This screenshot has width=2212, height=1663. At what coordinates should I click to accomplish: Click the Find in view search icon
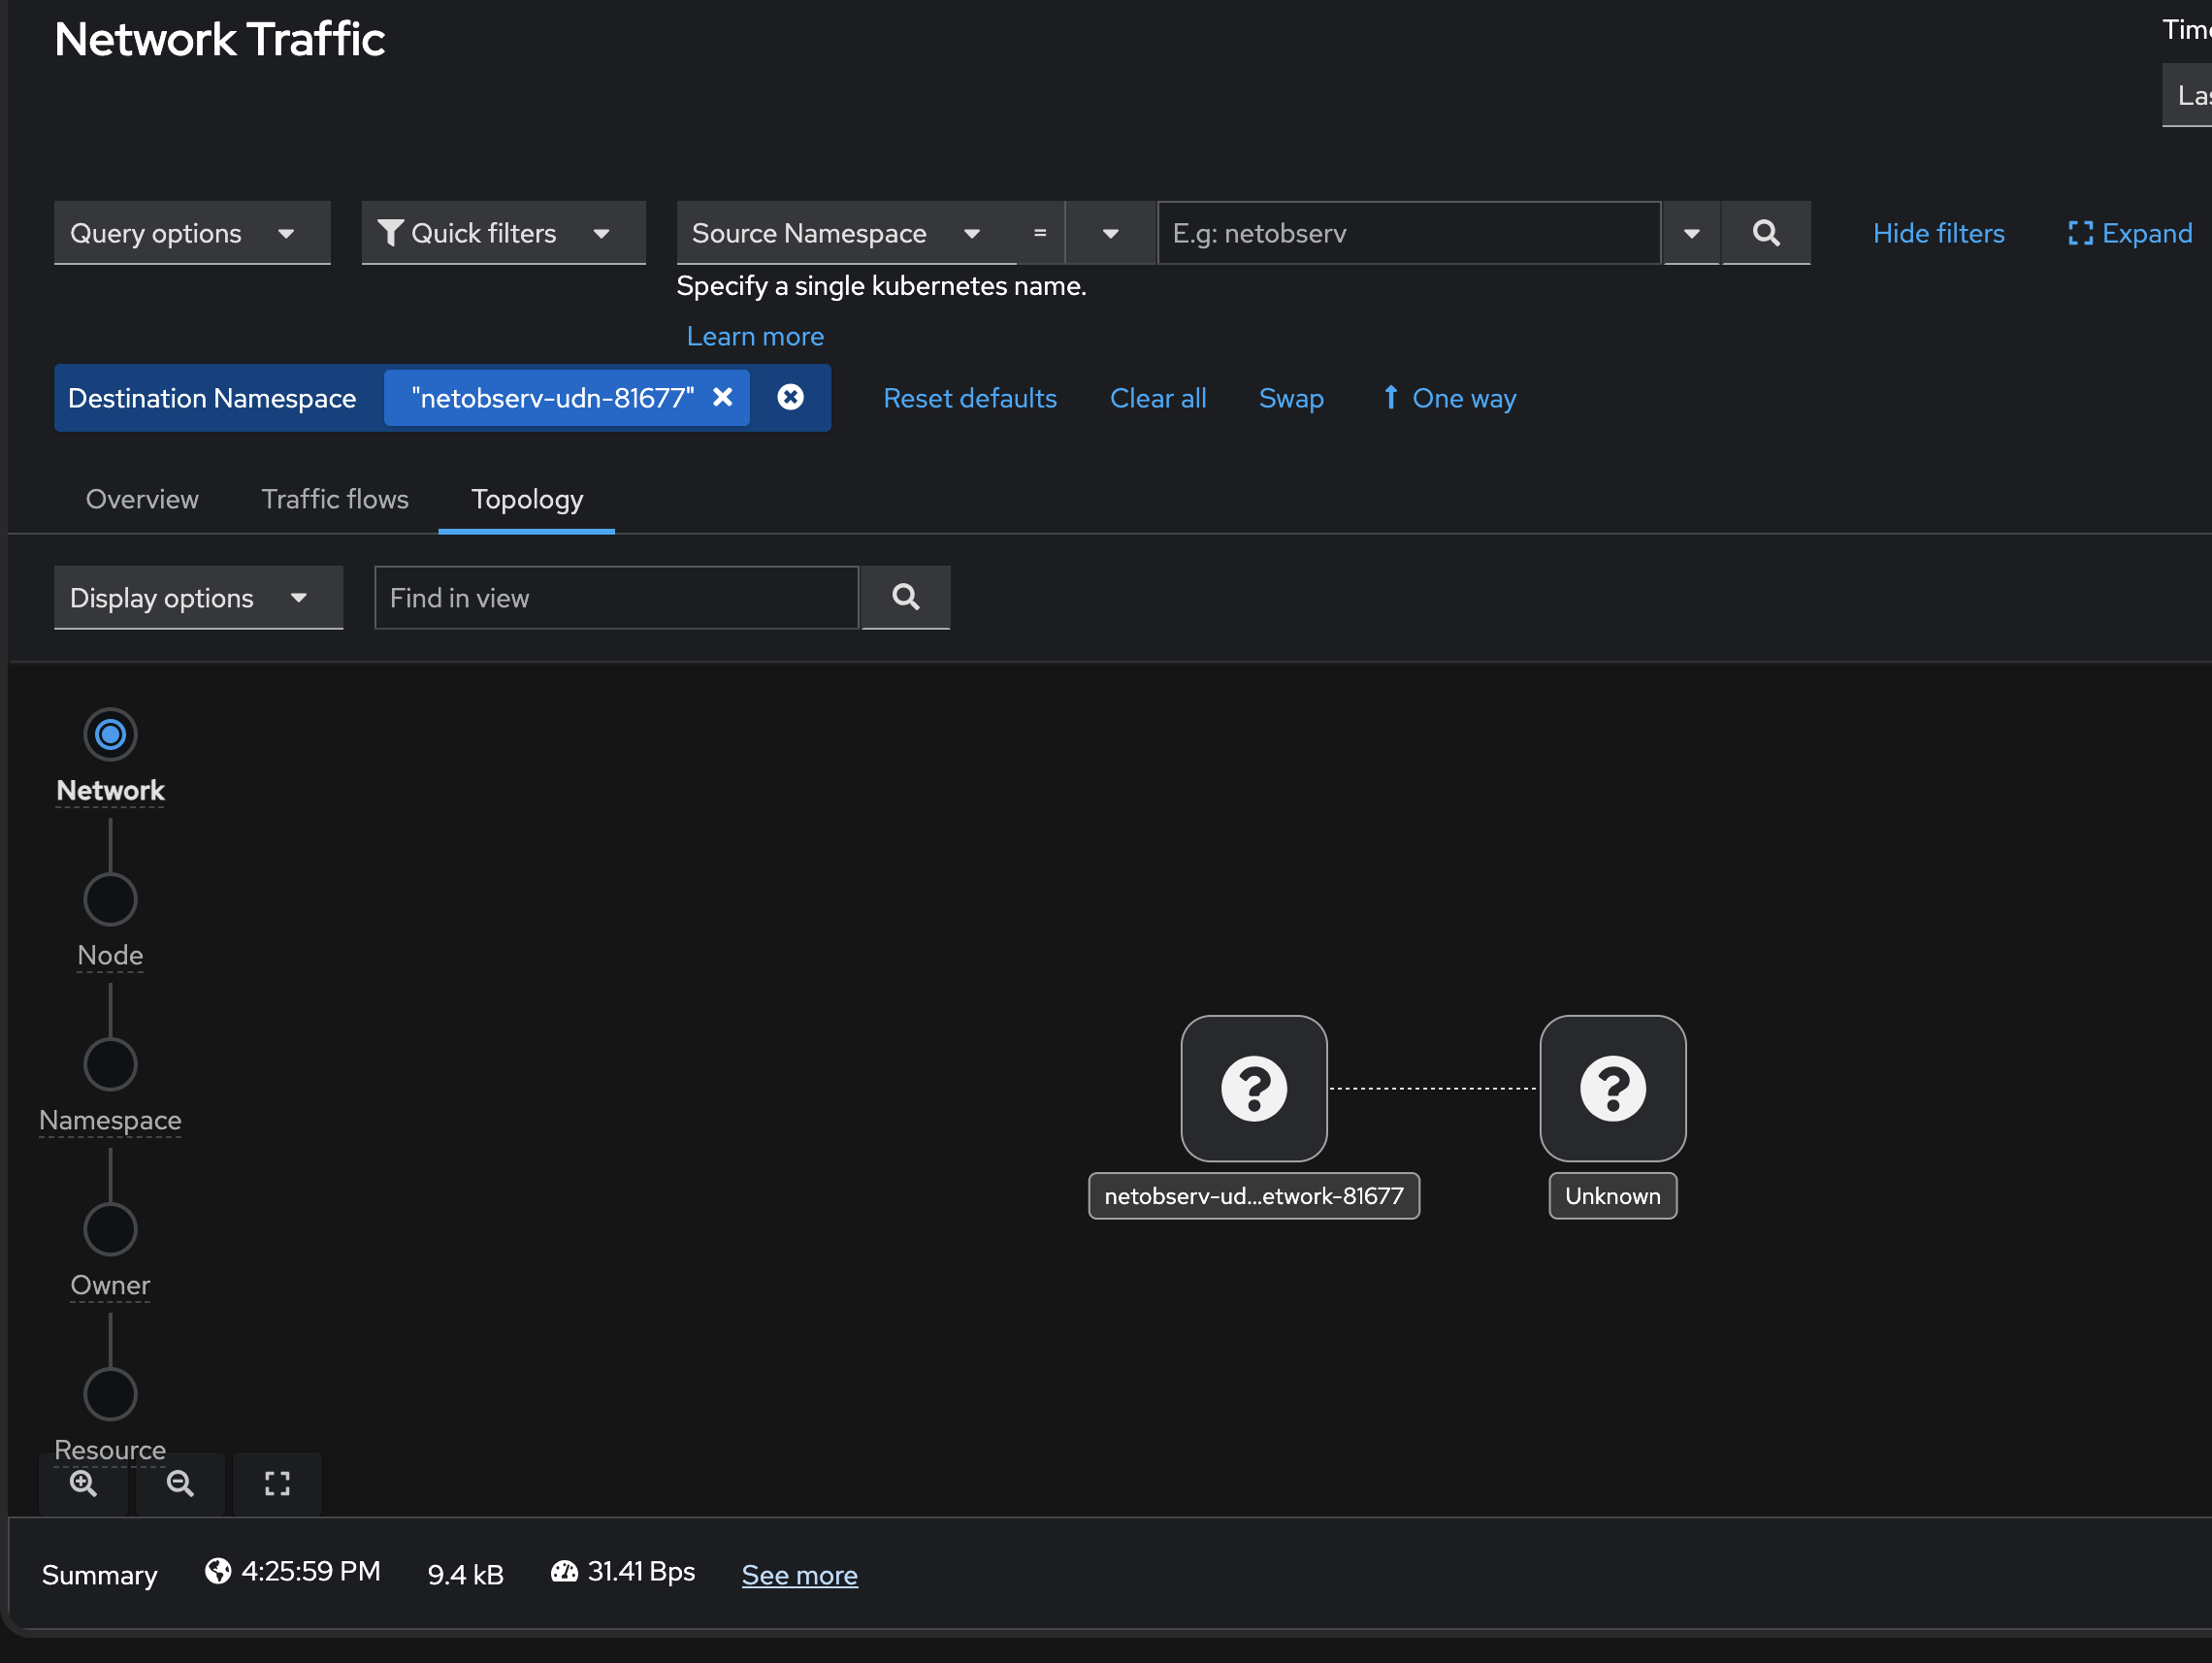pyautogui.click(x=905, y=597)
